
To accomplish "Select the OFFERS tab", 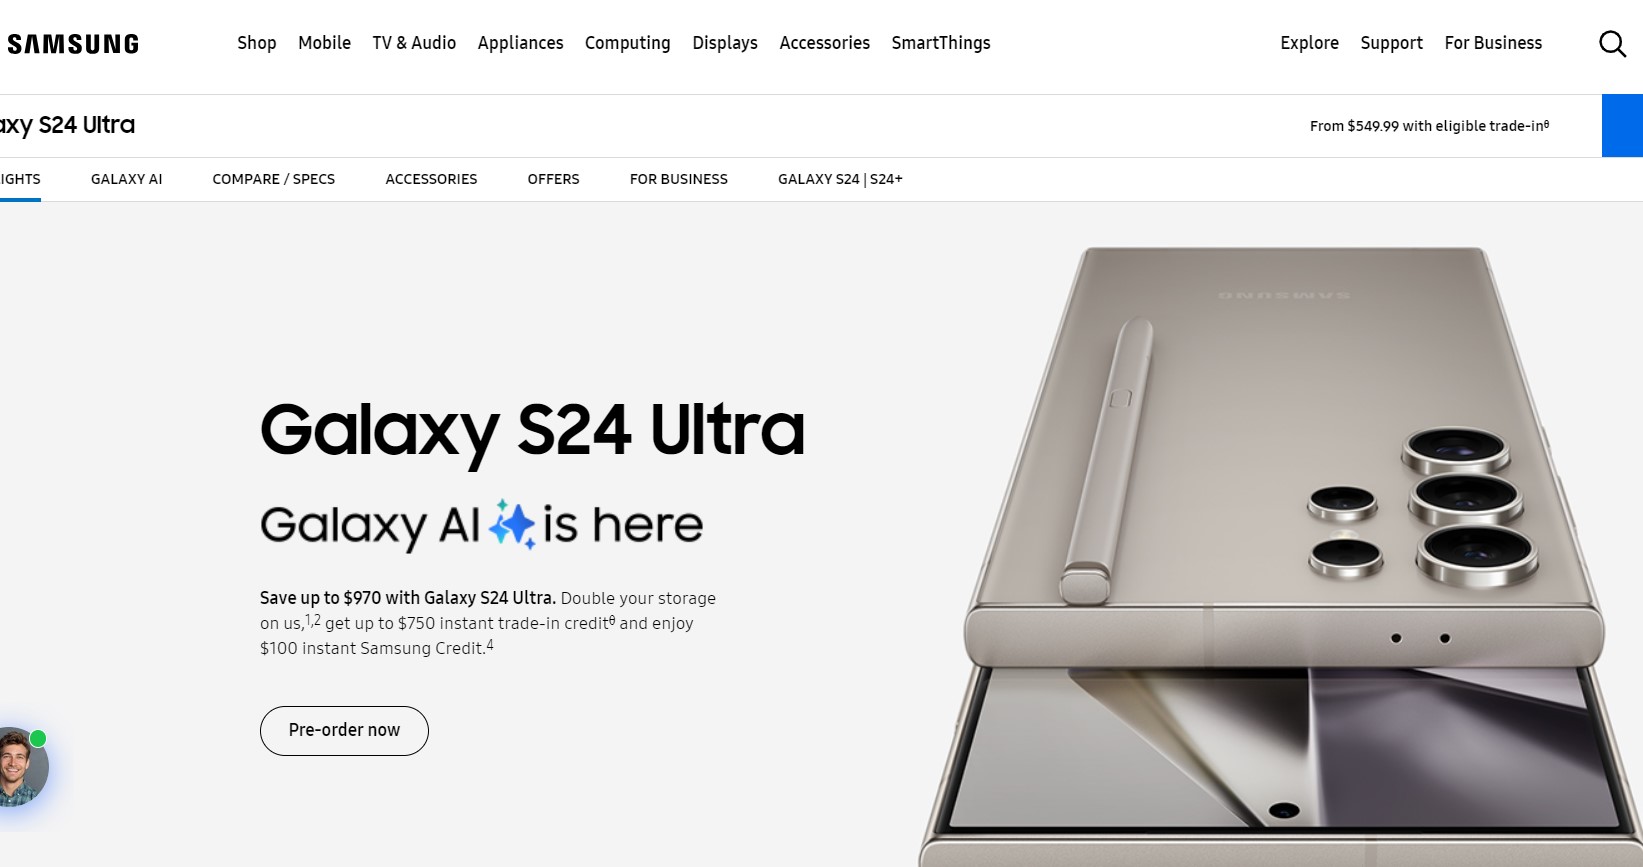I will (x=553, y=179).
